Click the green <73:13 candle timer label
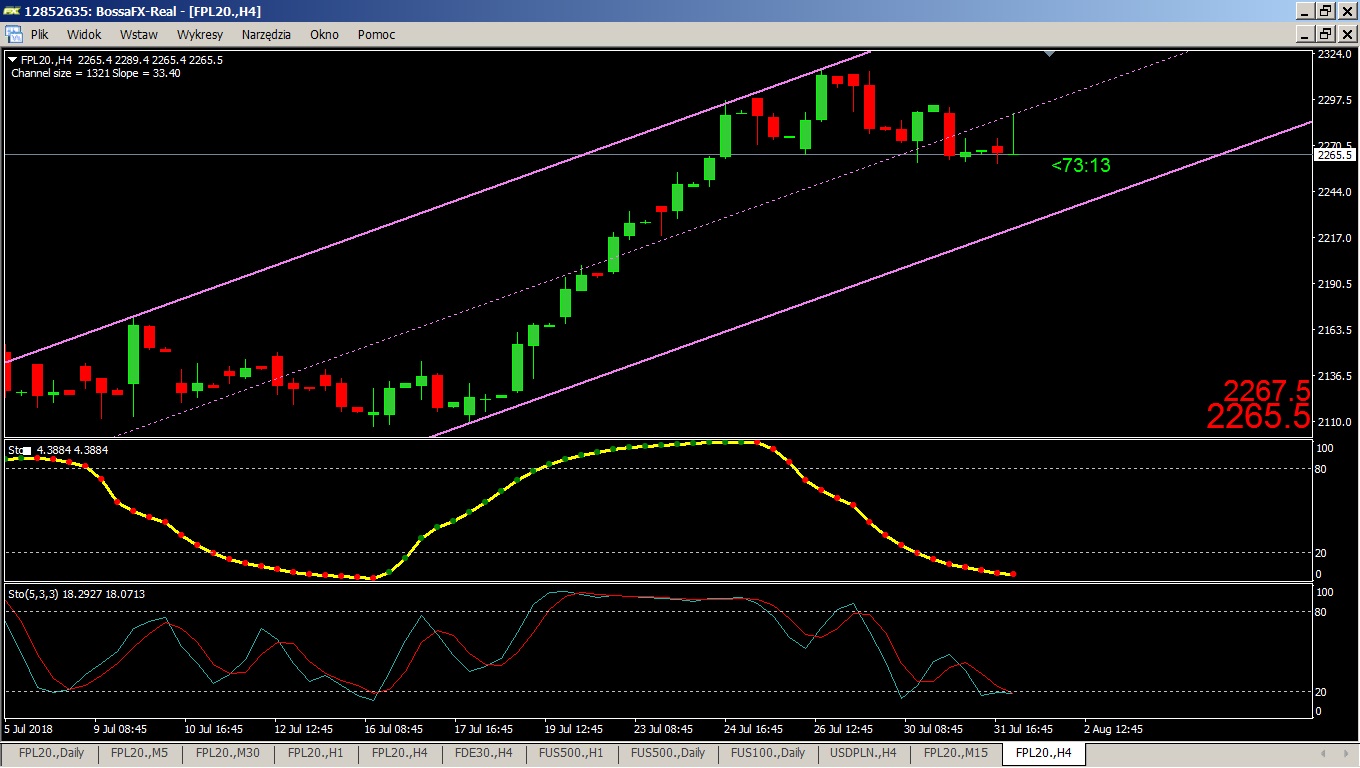This screenshot has height=768, width=1360. (x=1081, y=166)
